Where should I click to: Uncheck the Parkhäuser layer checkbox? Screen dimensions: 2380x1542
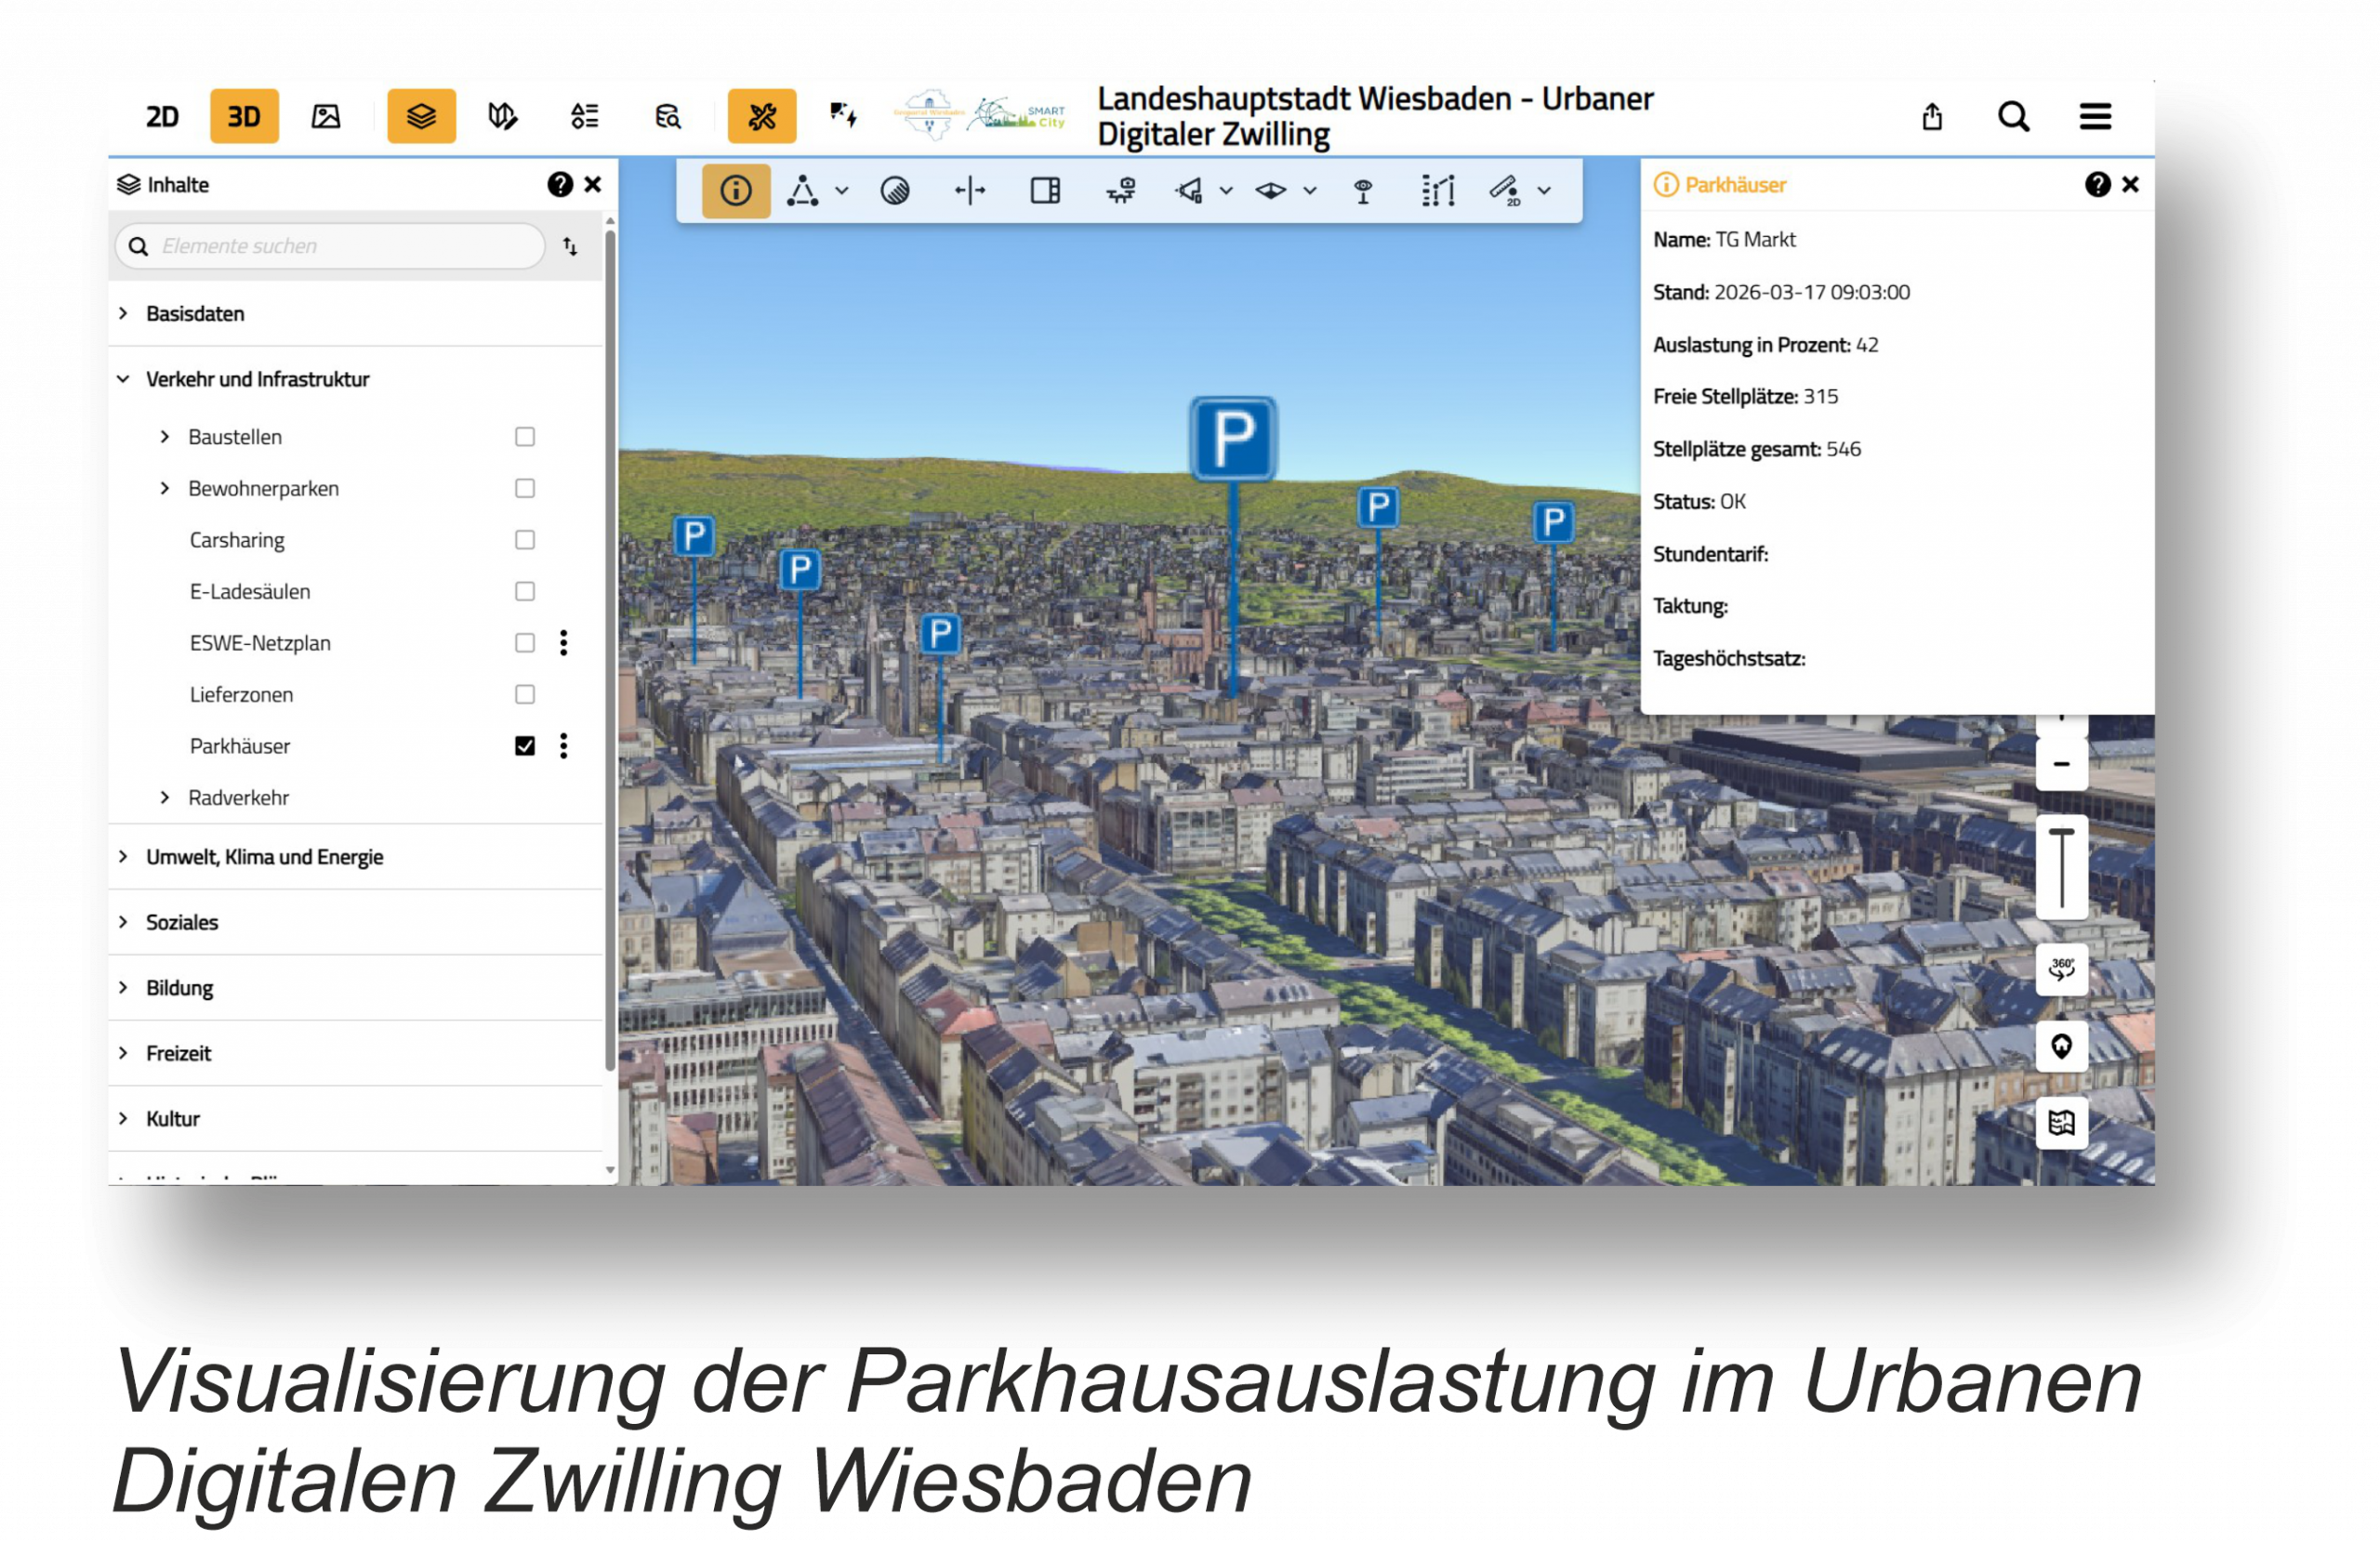pos(525,746)
